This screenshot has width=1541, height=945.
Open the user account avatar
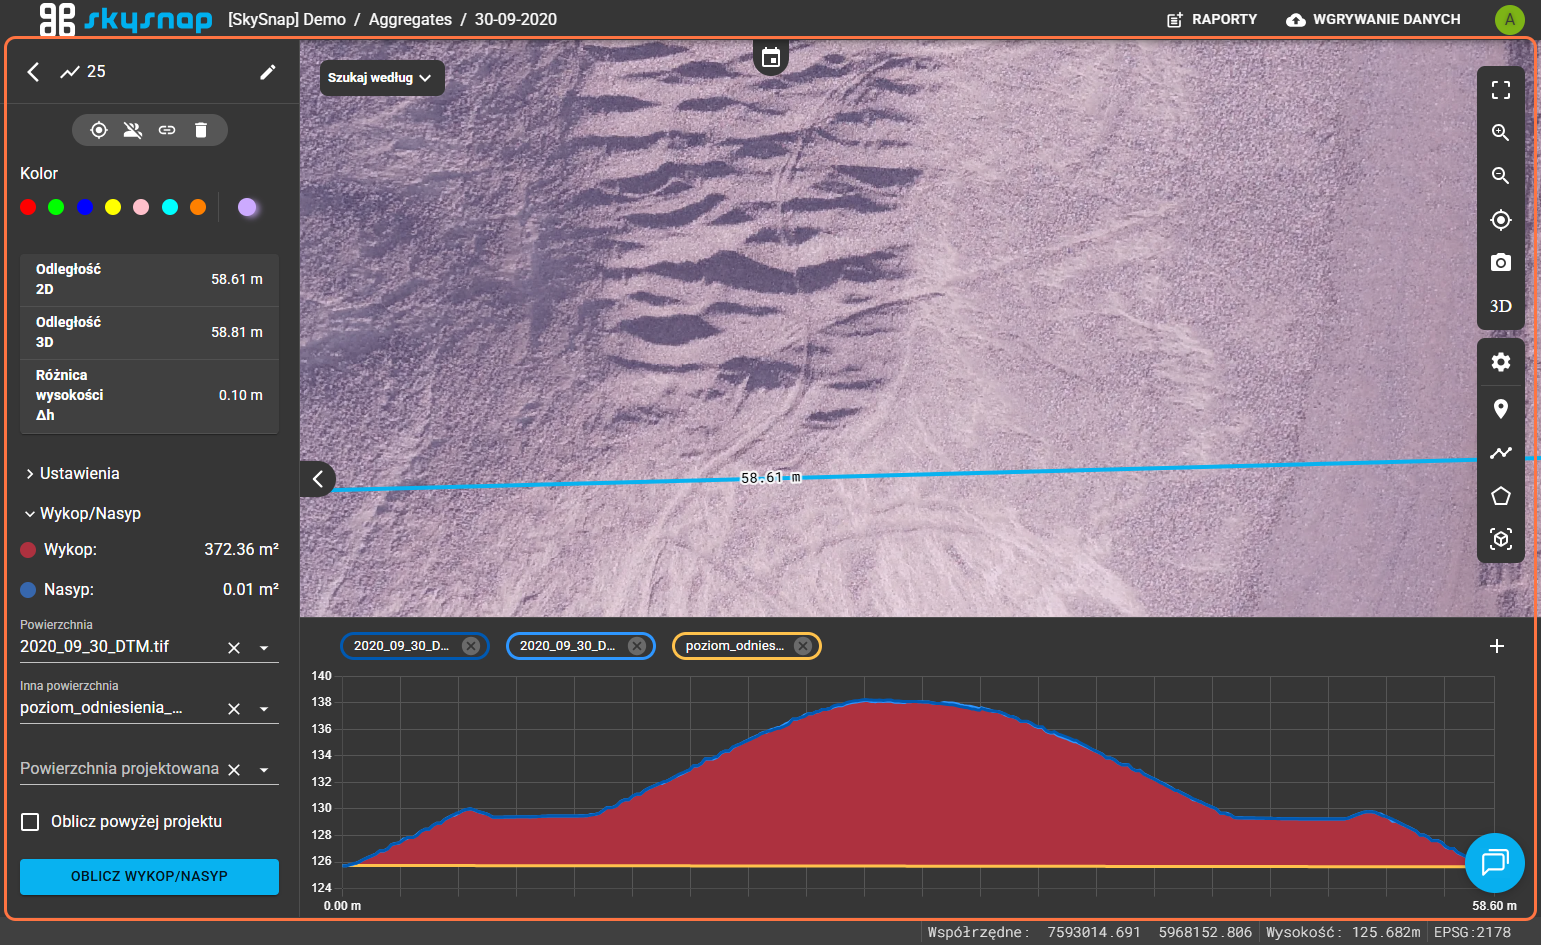click(x=1509, y=19)
